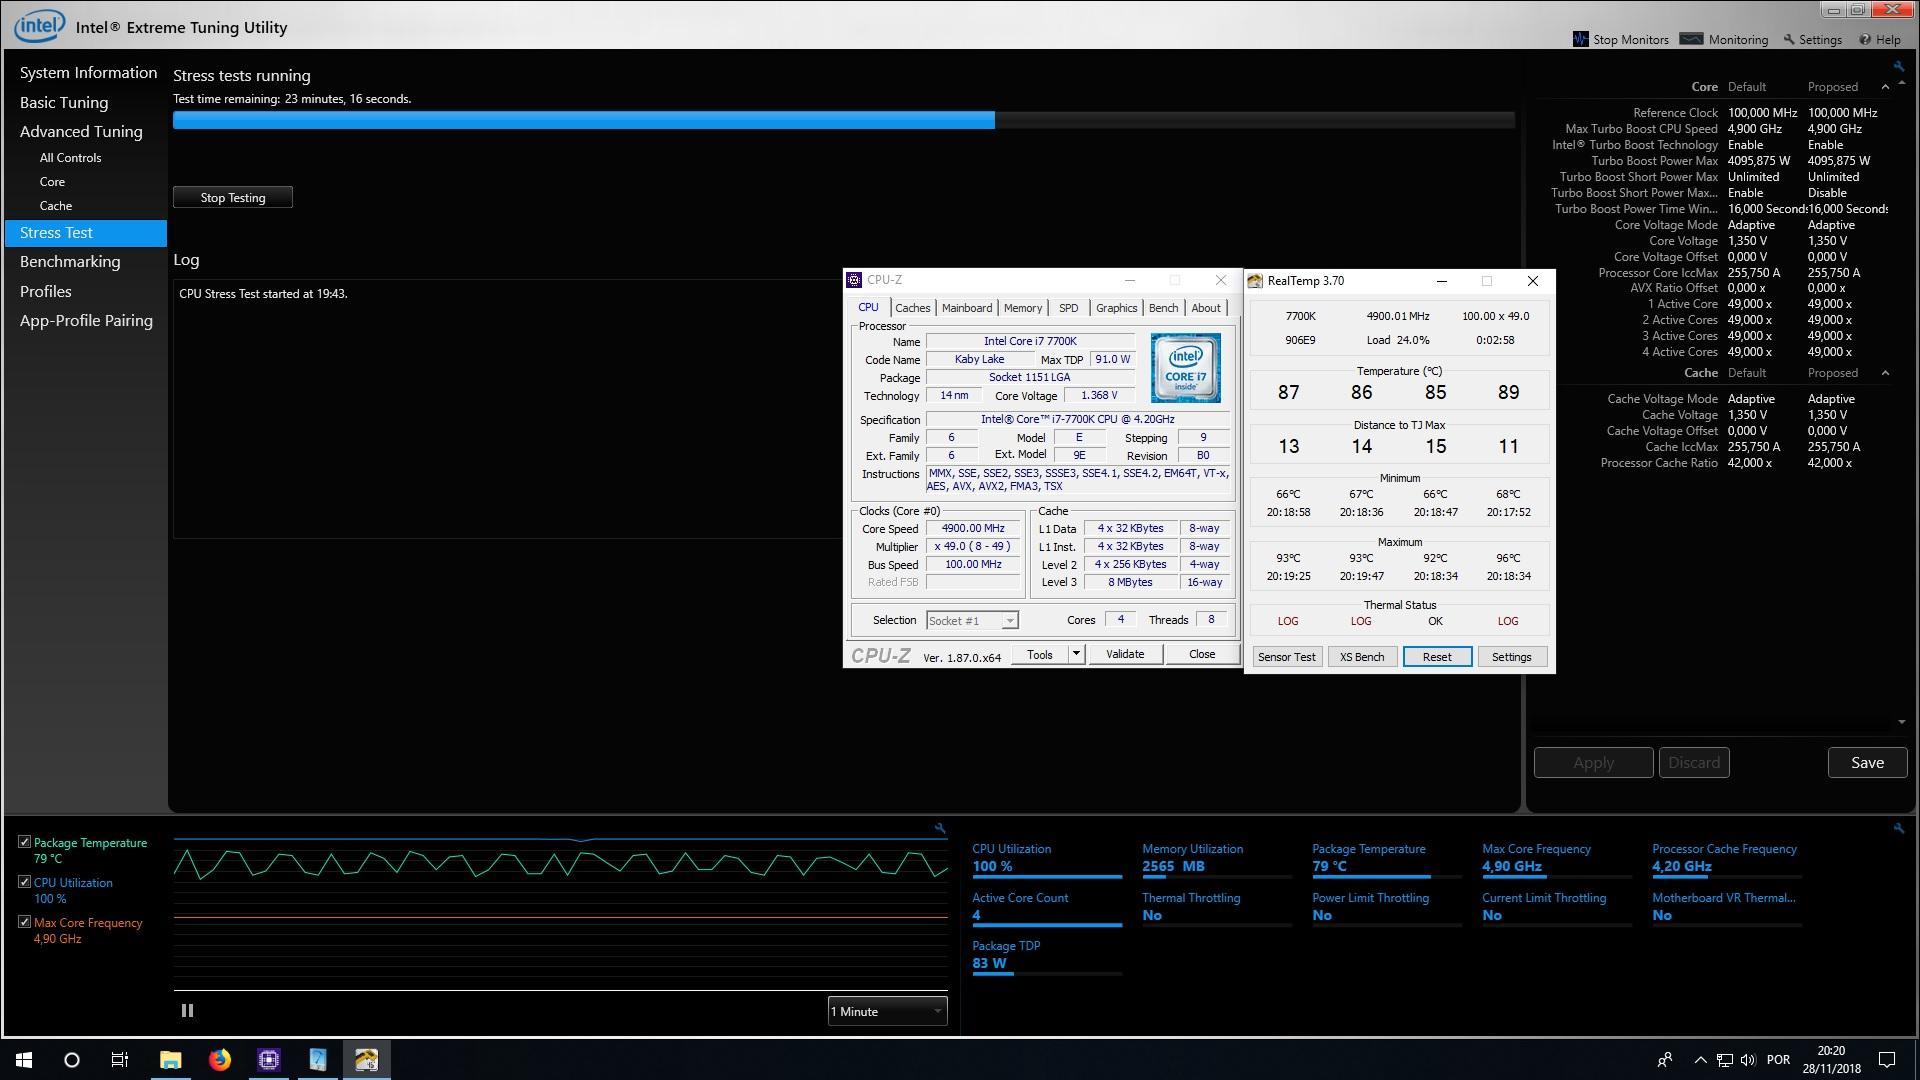Open App-Profile Pairing page
Screen dimensions: 1920x1080
86,321
